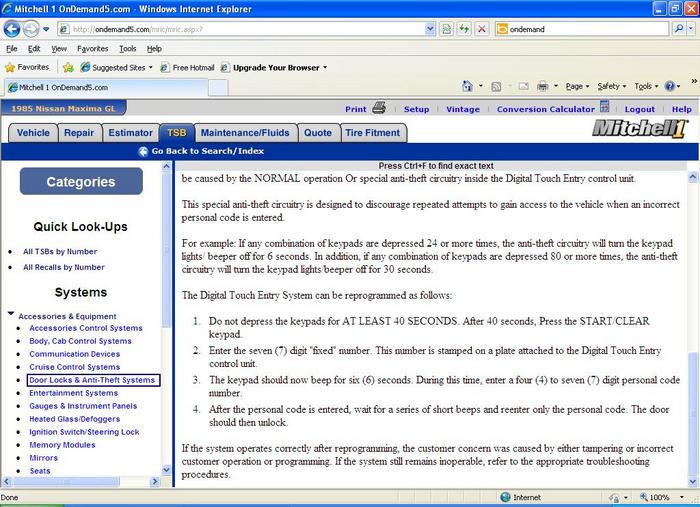The image size is (700, 507).
Task: Open the command bar Tools dropdown
Action: [646, 87]
